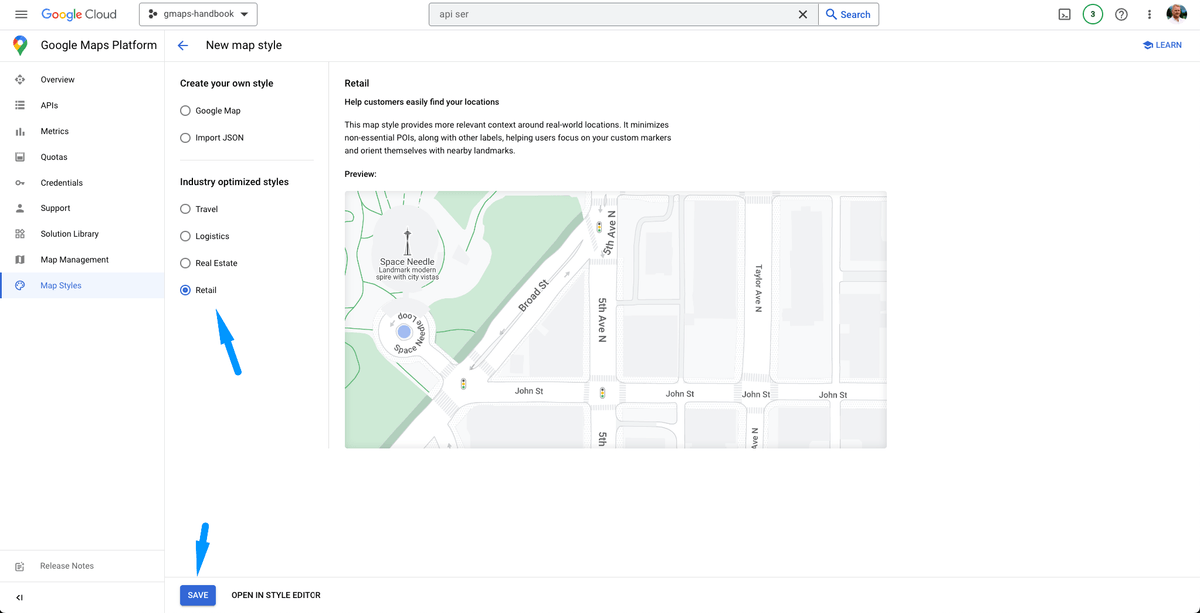Click the Space Needle marker on map
The height and width of the screenshot is (613, 1200).
[406, 242]
